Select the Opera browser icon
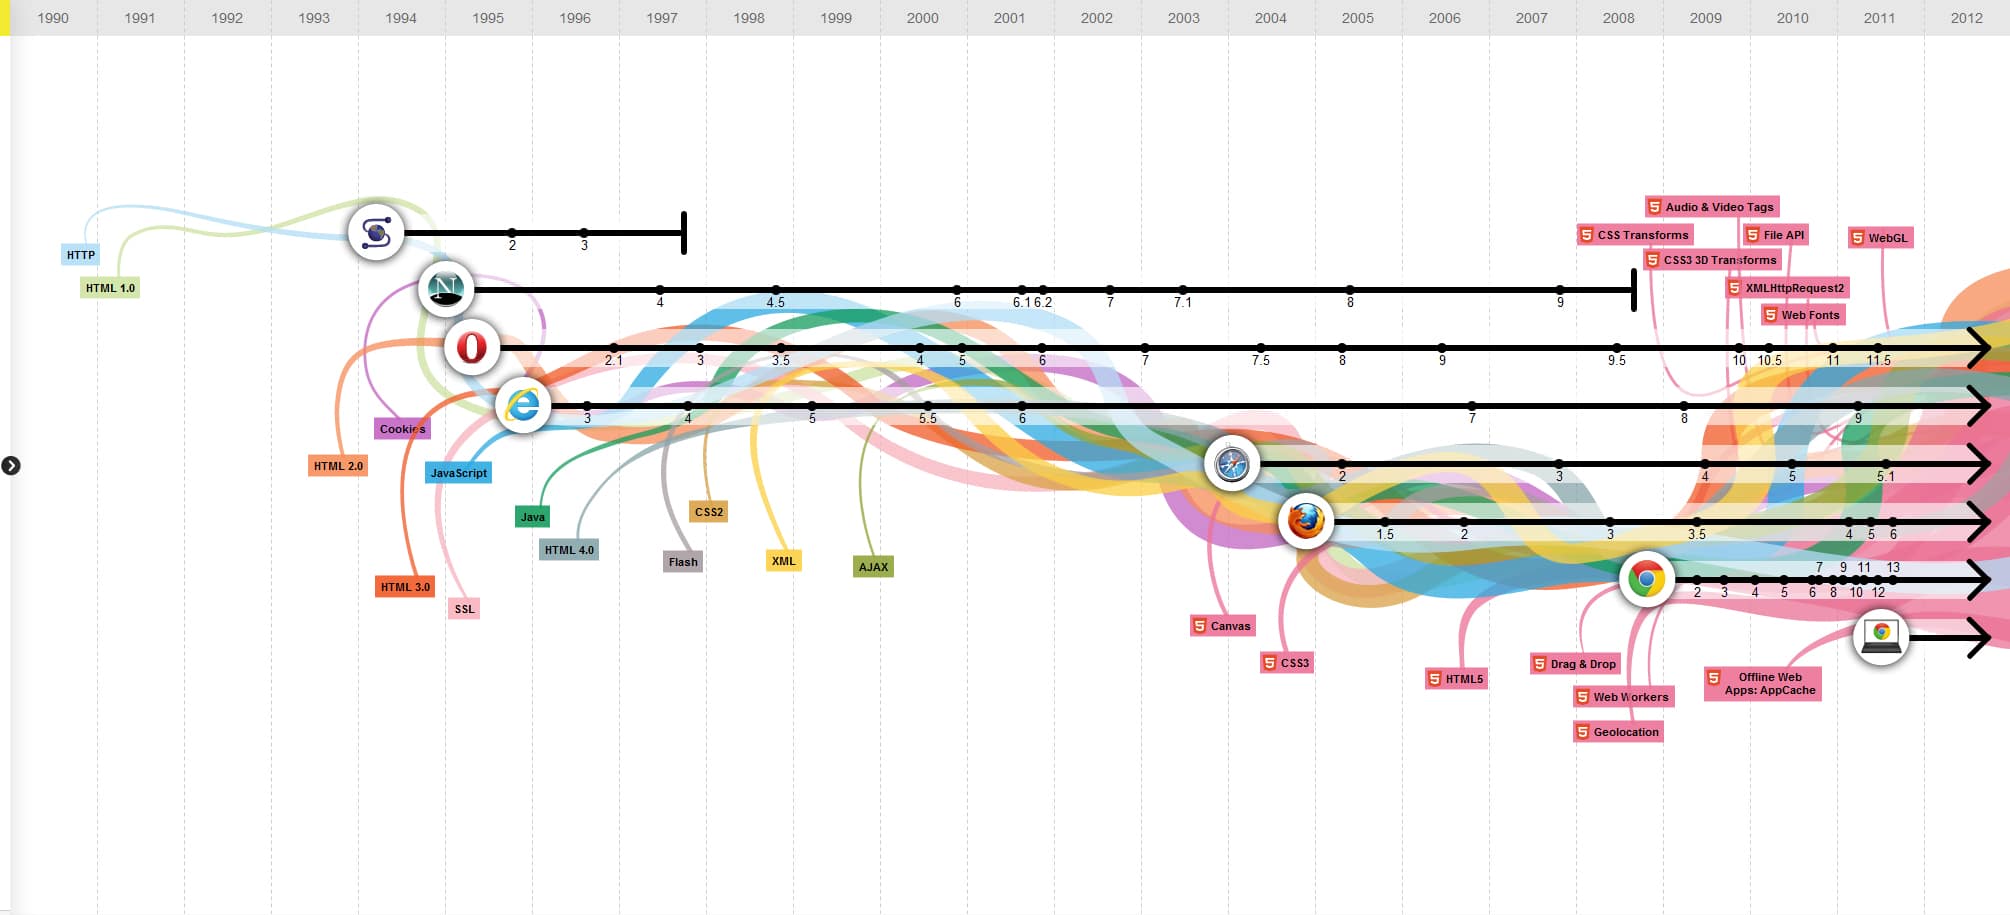Image resolution: width=2010 pixels, height=915 pixels. (472, 347)
